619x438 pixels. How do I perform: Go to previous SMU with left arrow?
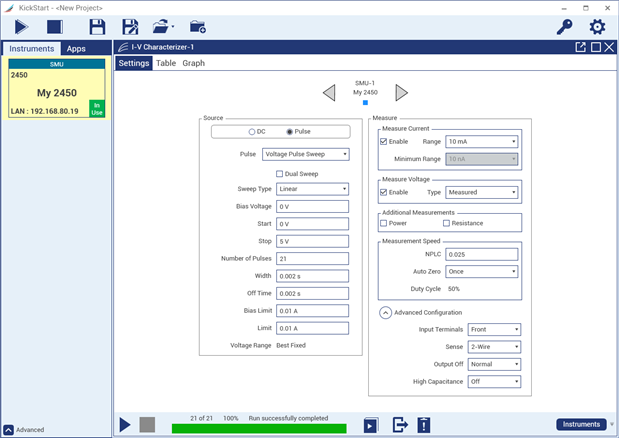pyautogui.click(x=329, y=93)
